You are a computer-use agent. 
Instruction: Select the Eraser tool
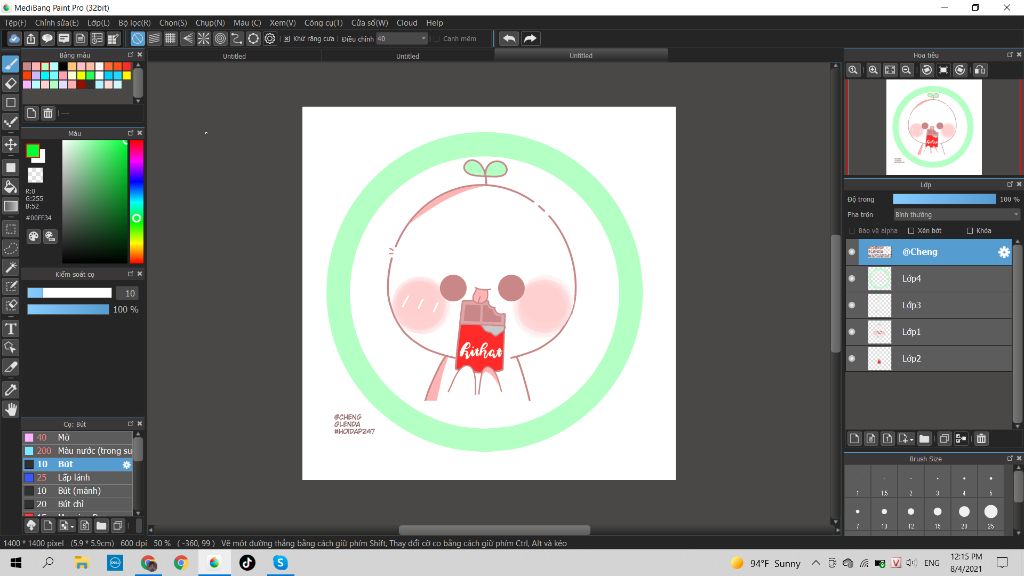(10, 84)
